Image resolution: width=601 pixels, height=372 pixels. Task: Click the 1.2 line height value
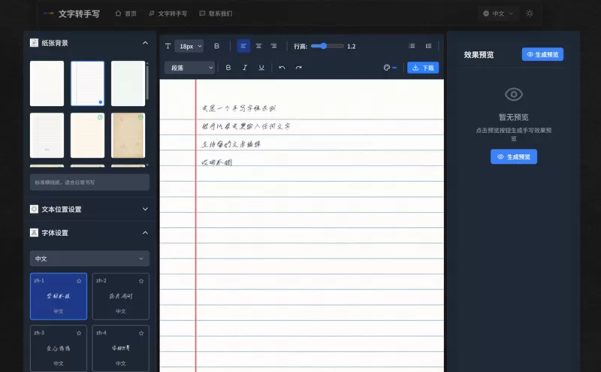click(351, 46)
